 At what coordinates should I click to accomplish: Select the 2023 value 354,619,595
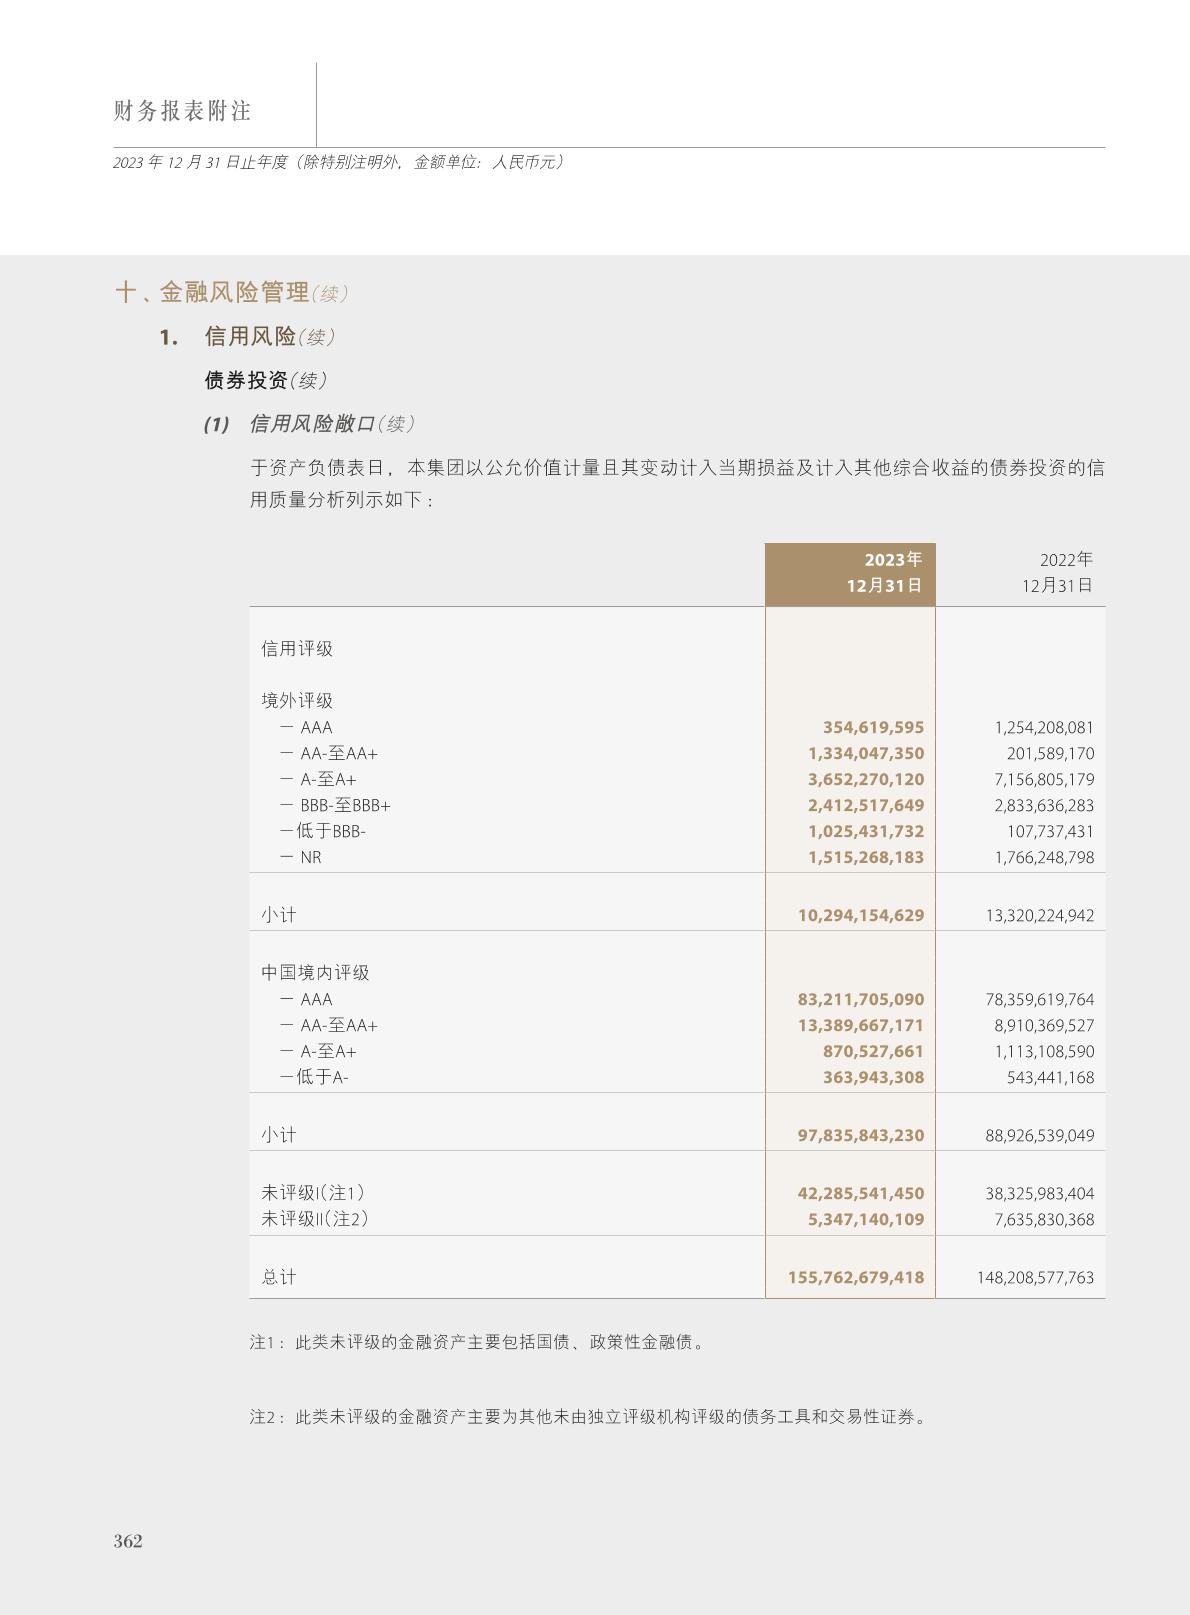click(873, 728)
